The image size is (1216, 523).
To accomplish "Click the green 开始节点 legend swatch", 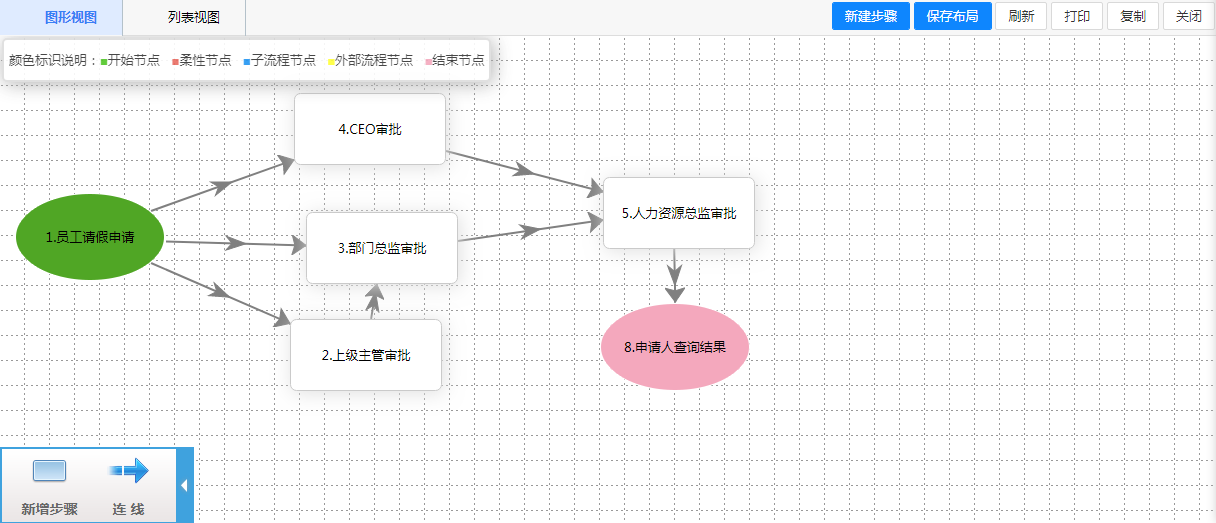I will (104, 61).
